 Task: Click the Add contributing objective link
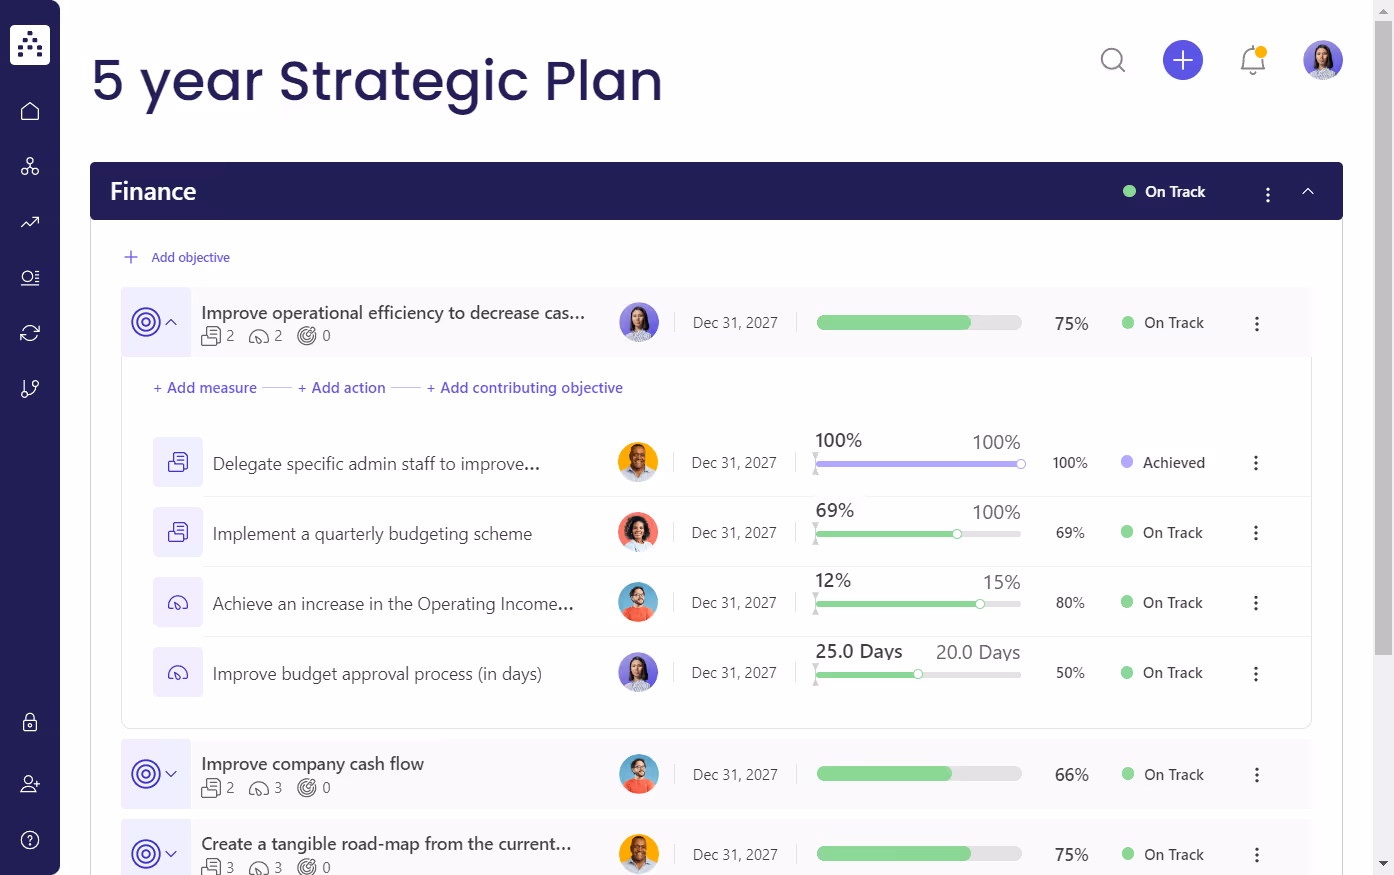[x=524, y=387]
